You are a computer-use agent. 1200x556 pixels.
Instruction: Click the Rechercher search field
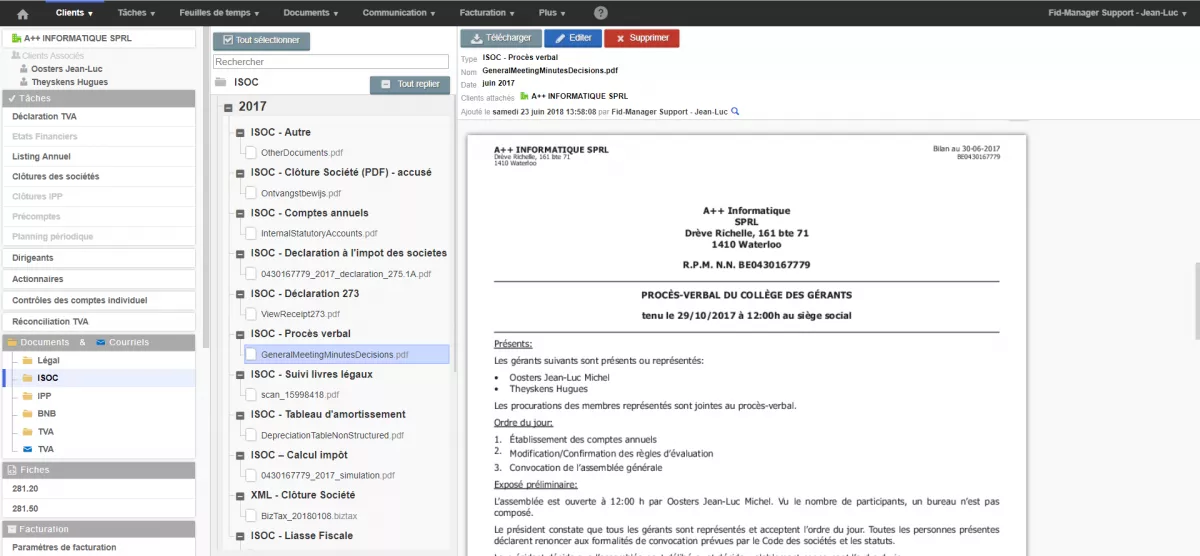tap(331, 62)
